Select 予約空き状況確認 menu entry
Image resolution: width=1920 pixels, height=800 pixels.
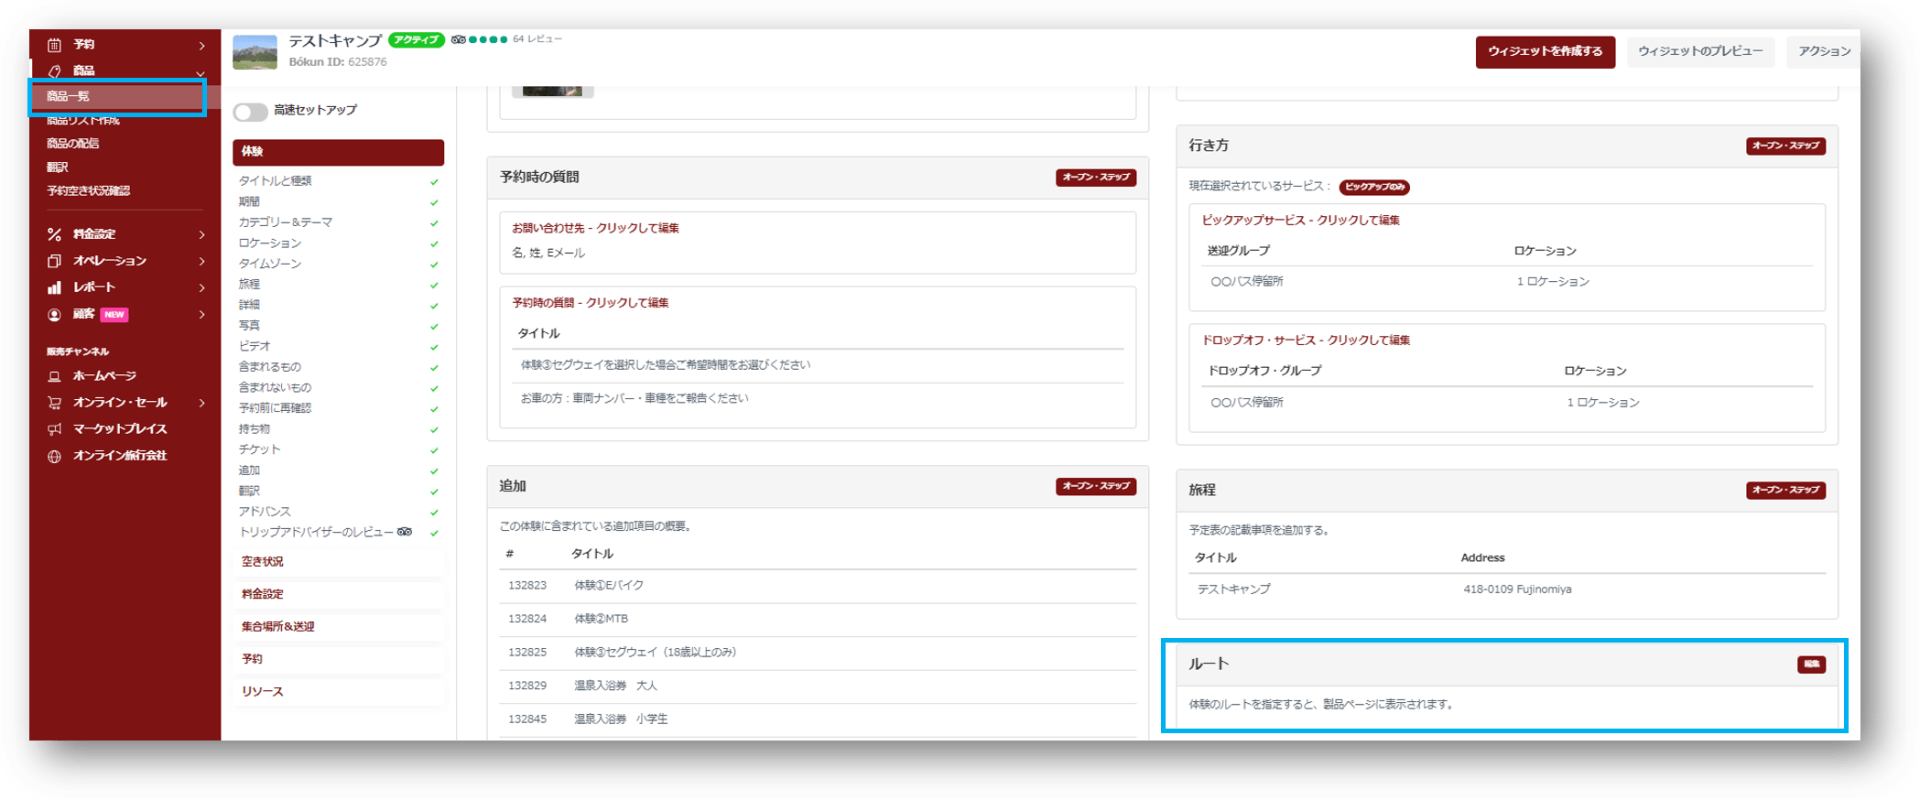point(88,191)
